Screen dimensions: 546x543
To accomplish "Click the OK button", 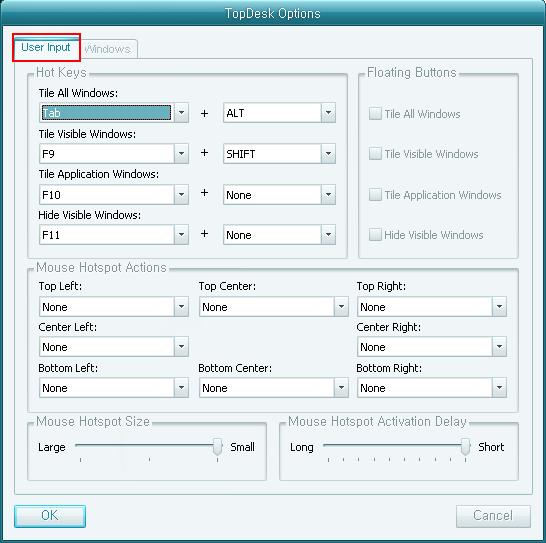I will click(50, 516).
